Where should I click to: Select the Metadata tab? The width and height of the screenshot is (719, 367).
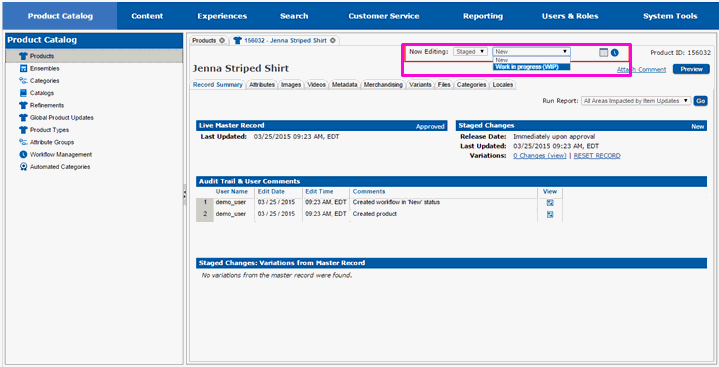click(344, 85)
